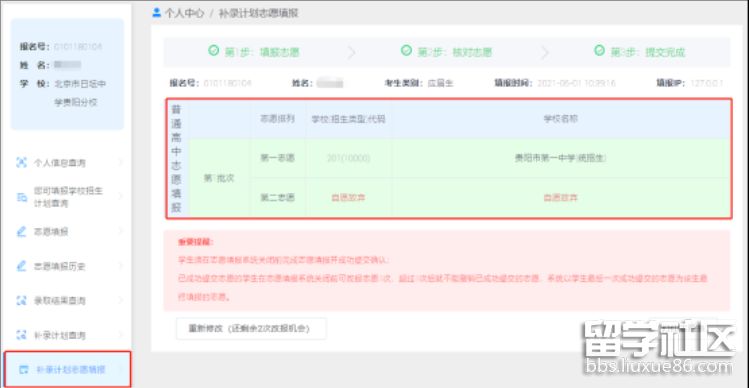This screenshot has width=749, height=388.
Task: Expand the 补录计划志愿填报 chevron
Action: coord(120,369)
